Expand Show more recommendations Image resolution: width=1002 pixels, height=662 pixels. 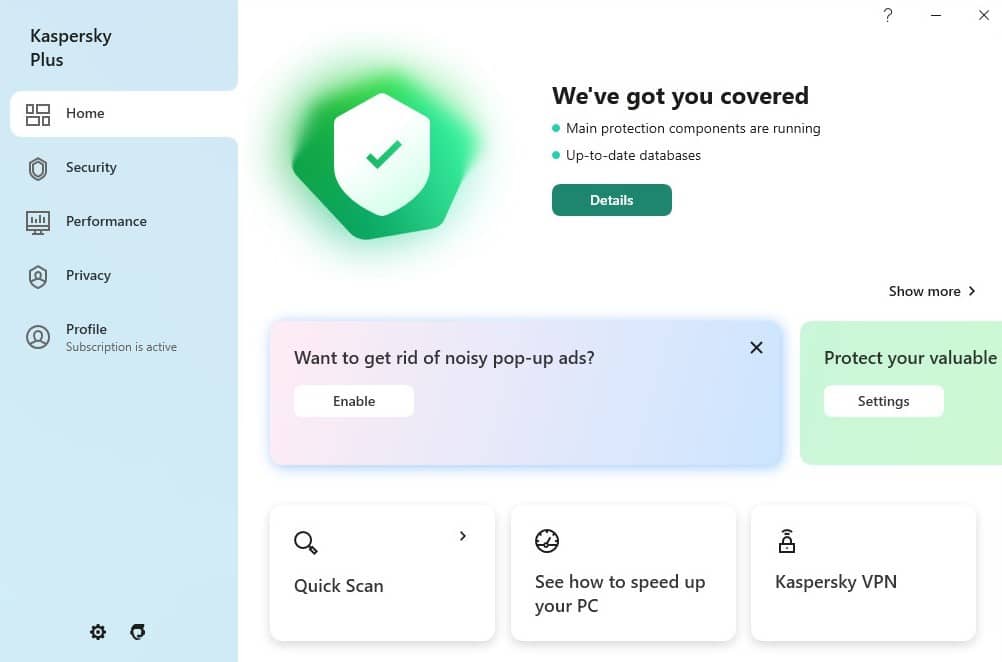tap(931, 291)
